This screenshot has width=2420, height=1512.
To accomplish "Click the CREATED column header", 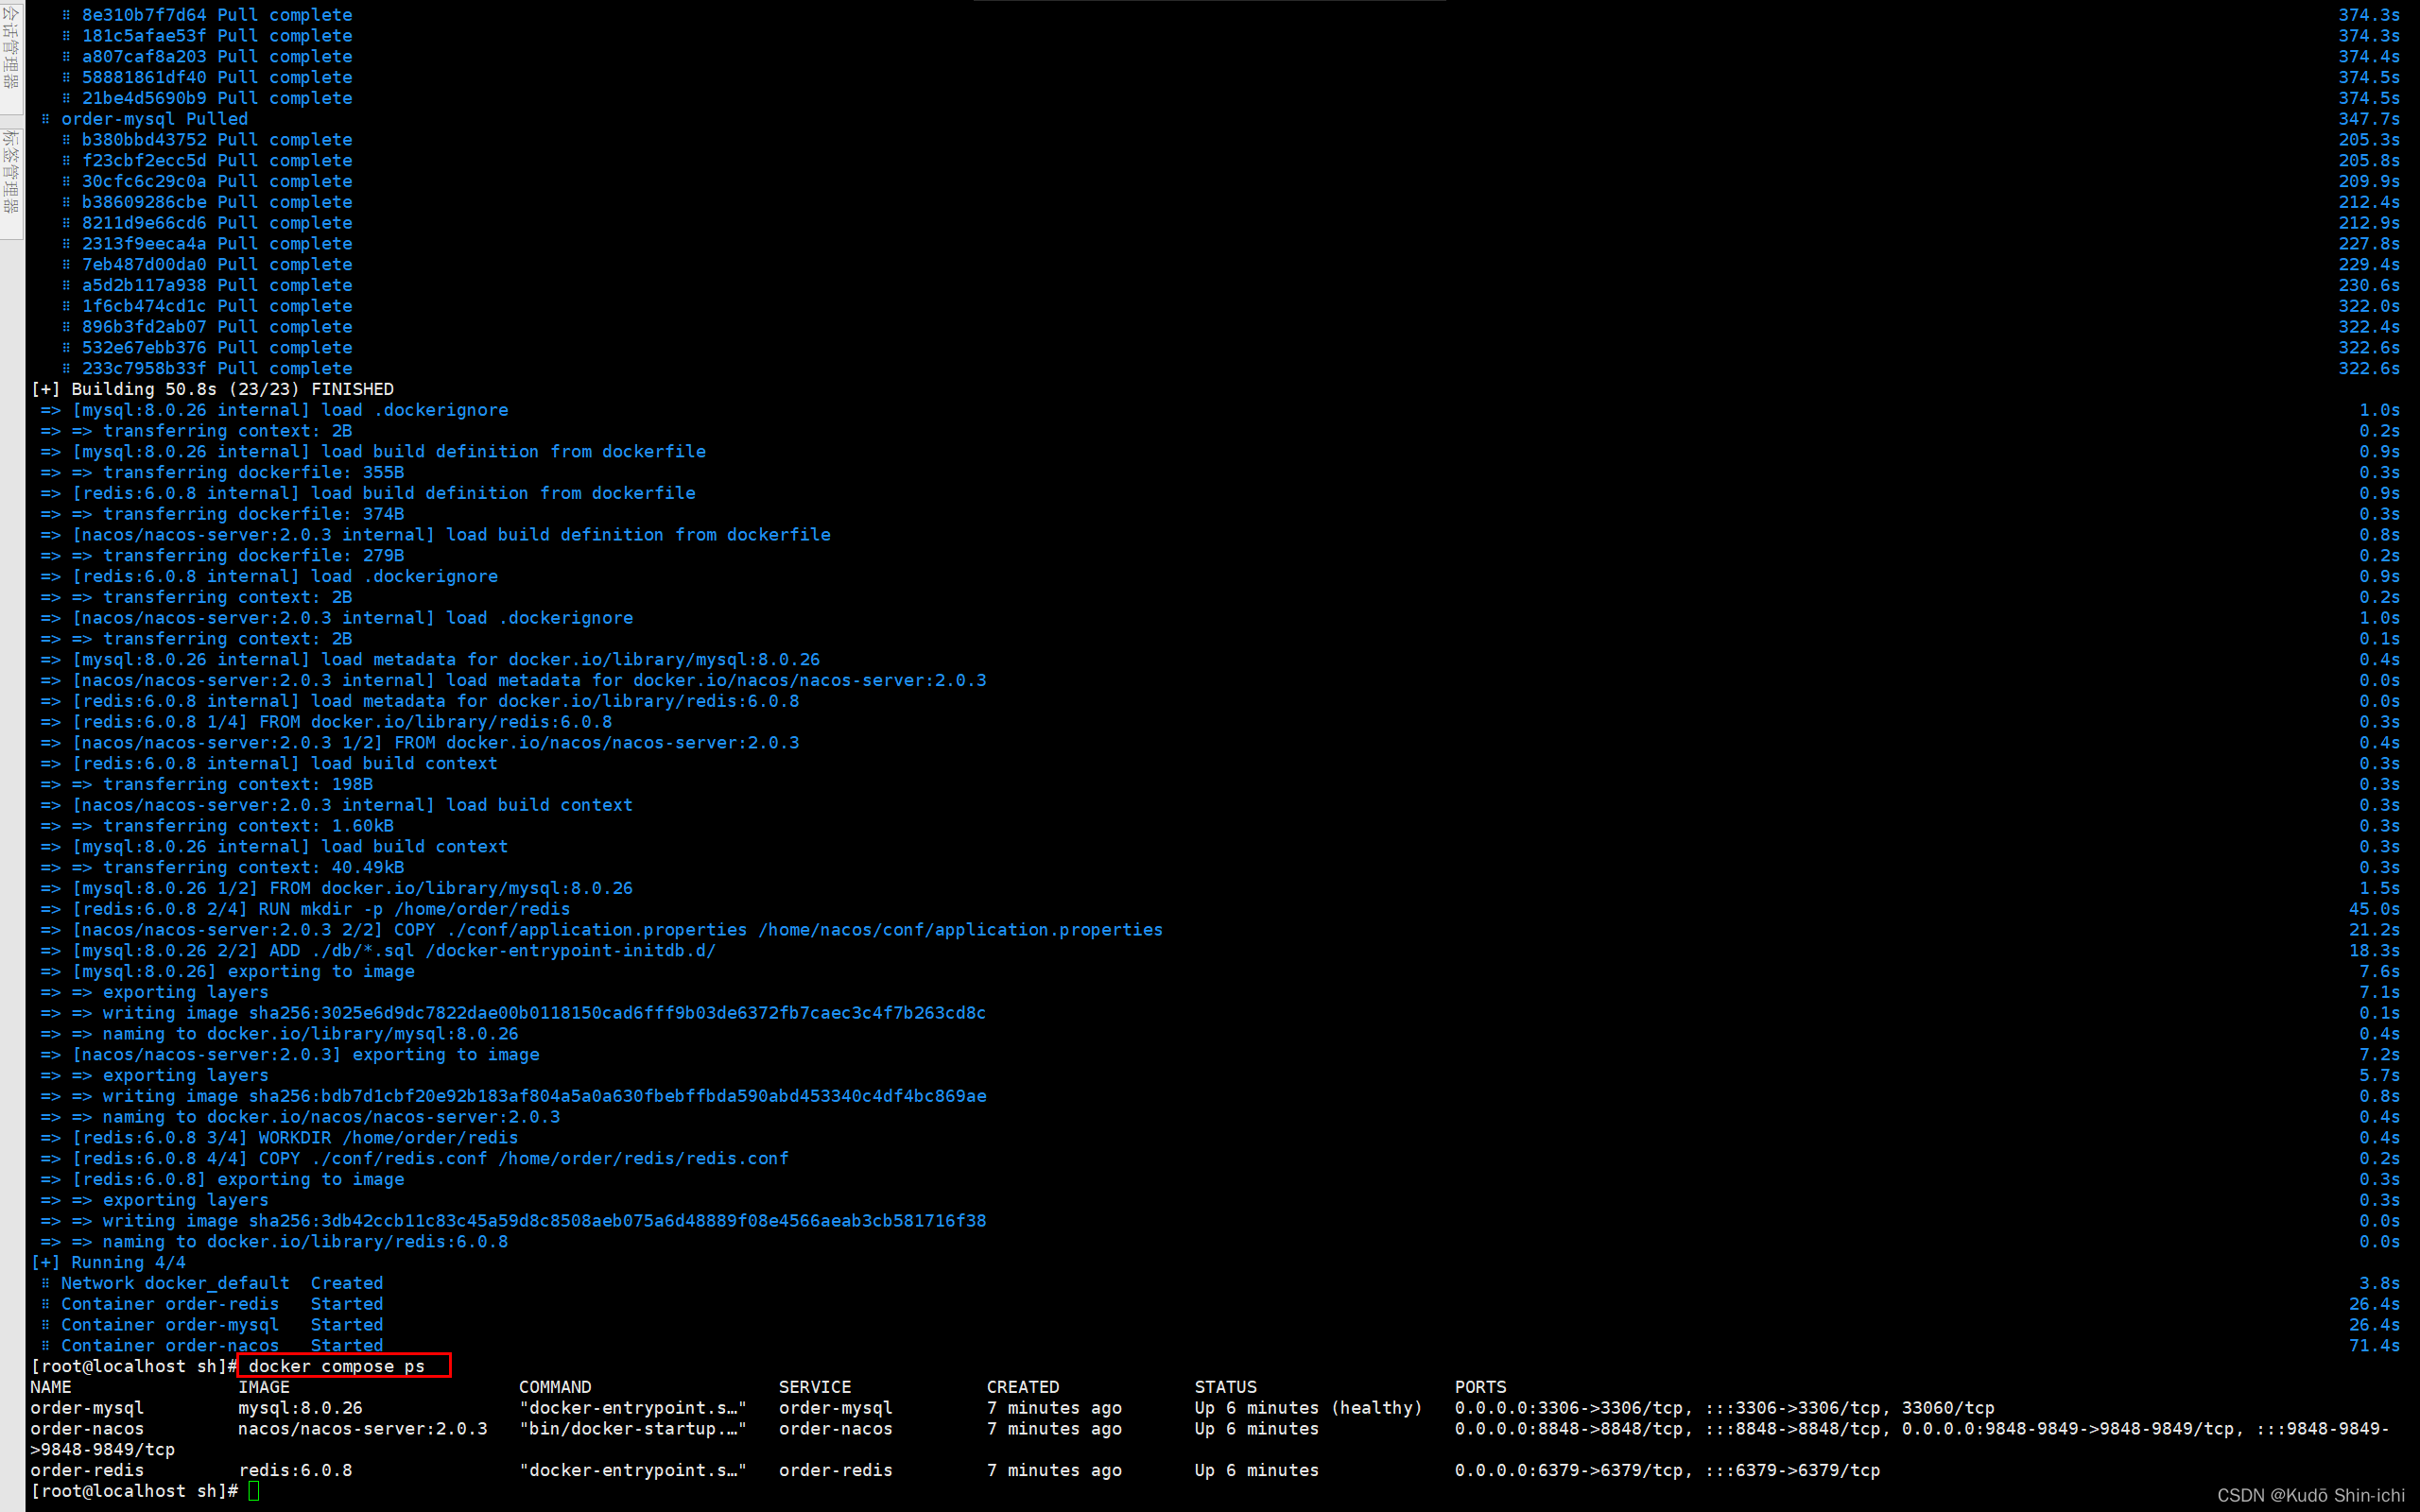I will point(1023,1387).
